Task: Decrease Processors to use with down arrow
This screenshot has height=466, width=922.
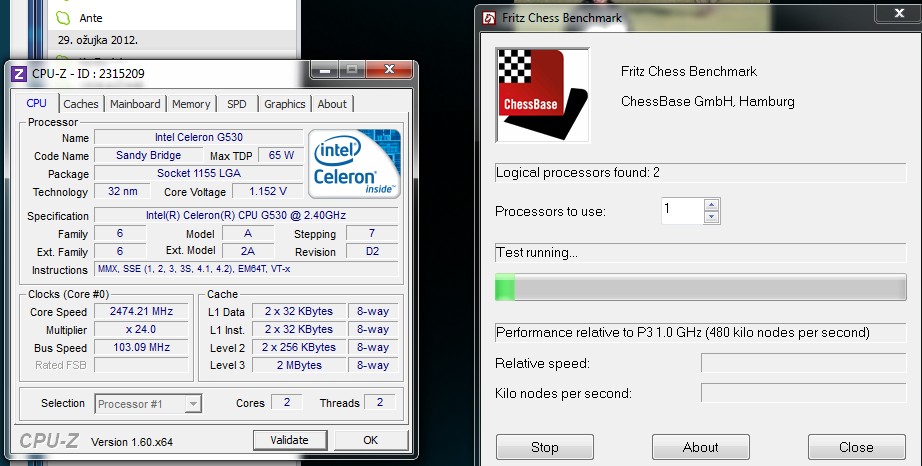Action: click(711, 217)
